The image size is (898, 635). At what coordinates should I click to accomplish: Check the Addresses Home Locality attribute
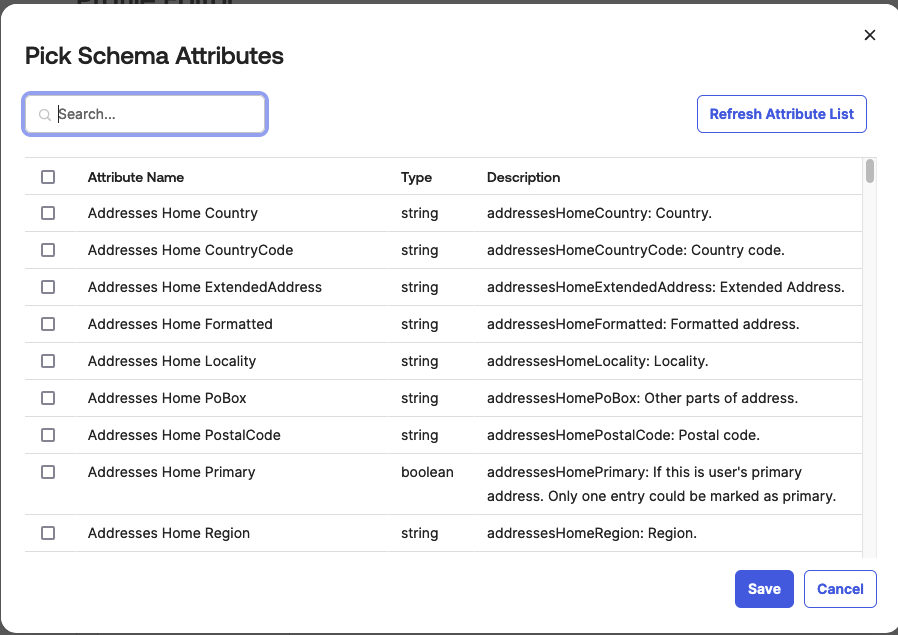pyautogui.click(x=47, y=361)
